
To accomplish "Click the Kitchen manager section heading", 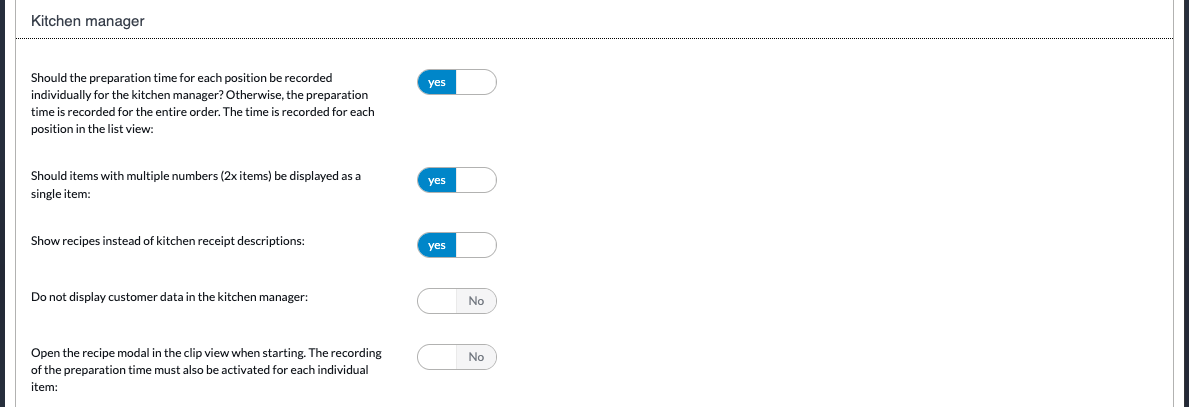I will pos(88,21).
